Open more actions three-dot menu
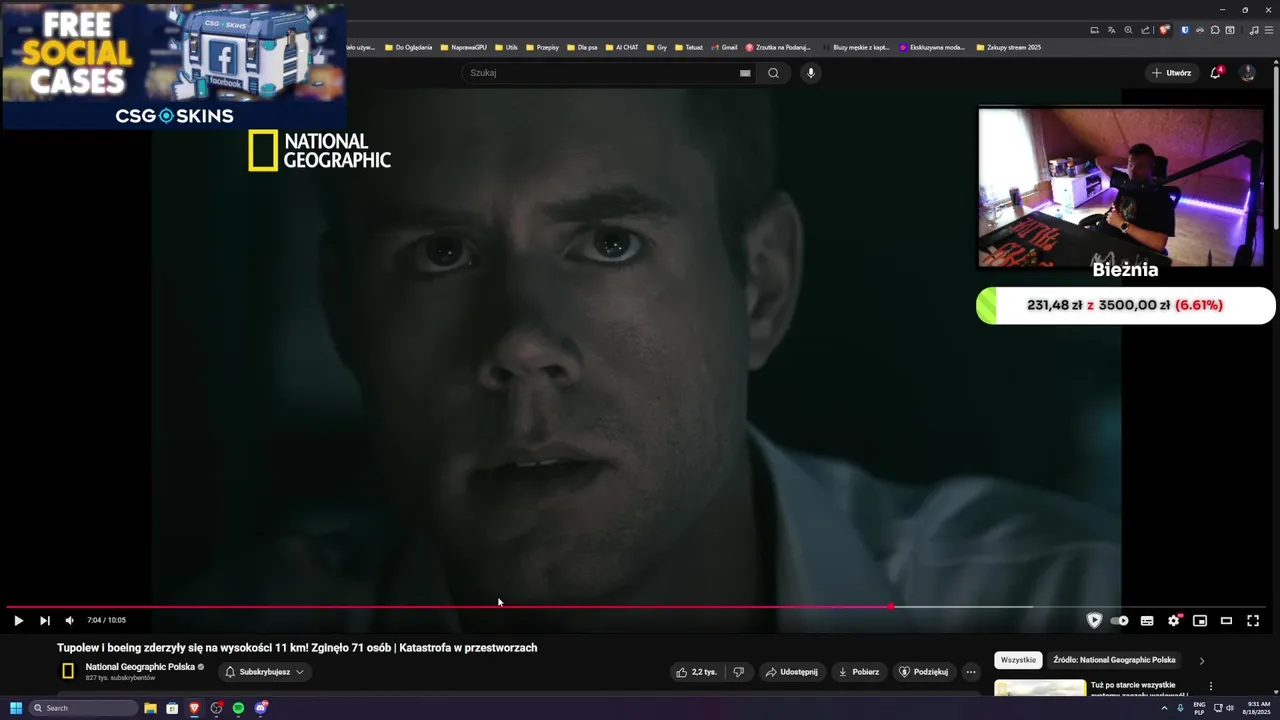1280x720 pixels. 971,672
